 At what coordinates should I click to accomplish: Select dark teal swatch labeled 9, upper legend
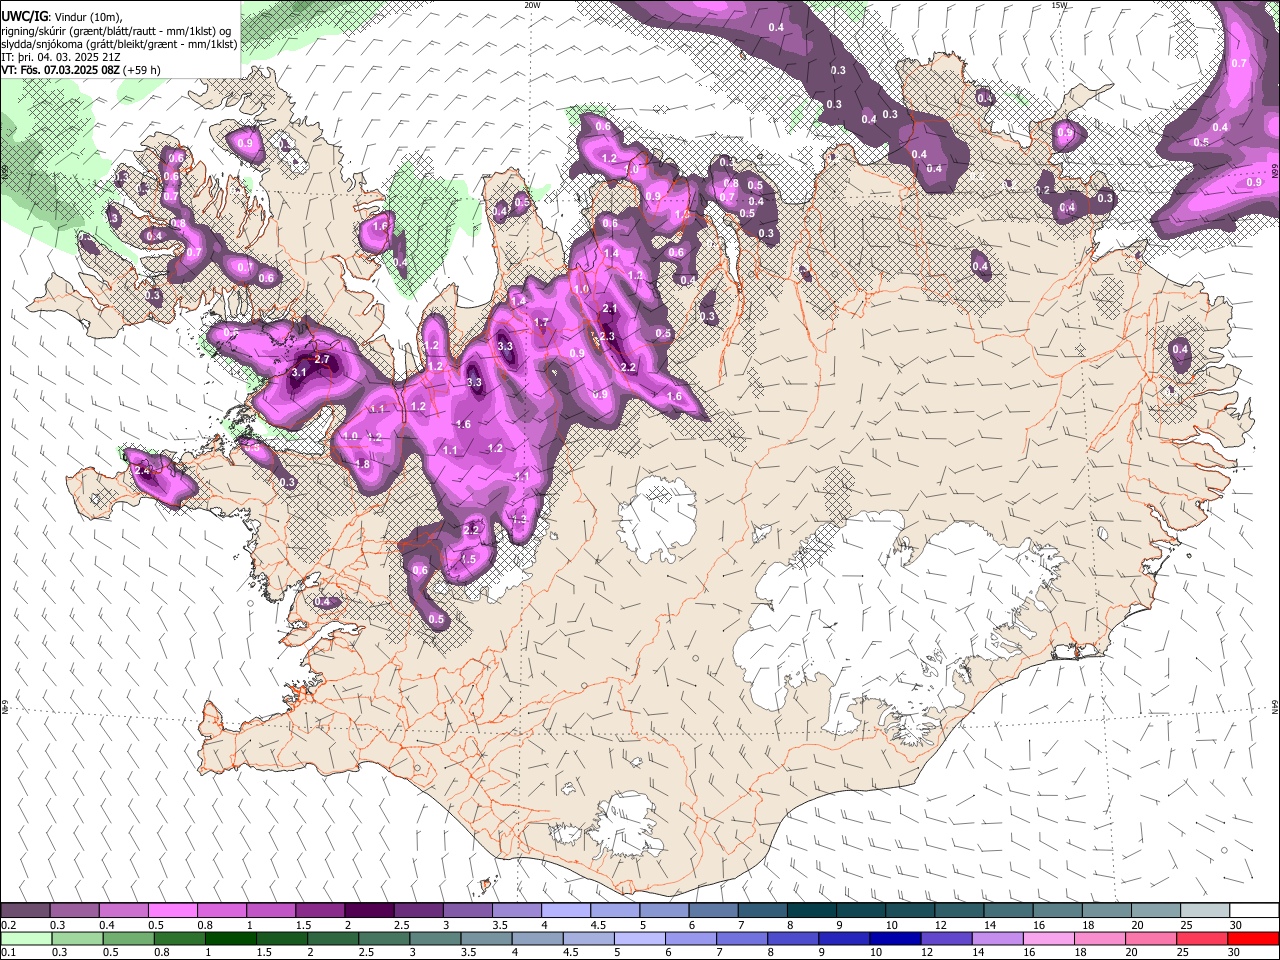(860, 910)
